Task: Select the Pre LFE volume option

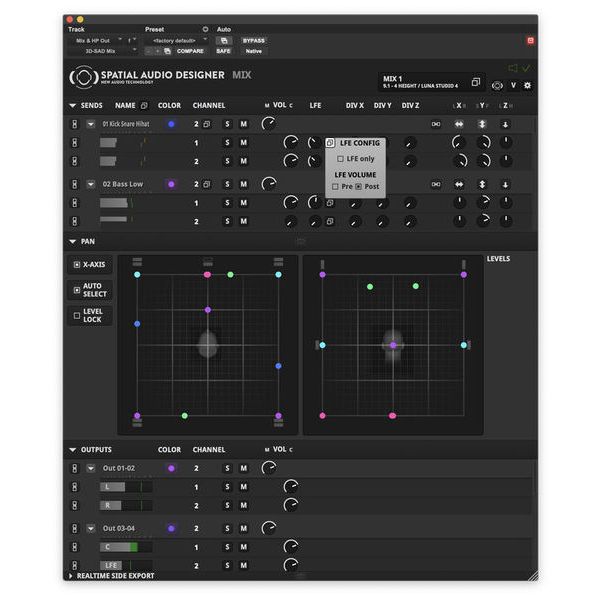Action: click(335, 186)
